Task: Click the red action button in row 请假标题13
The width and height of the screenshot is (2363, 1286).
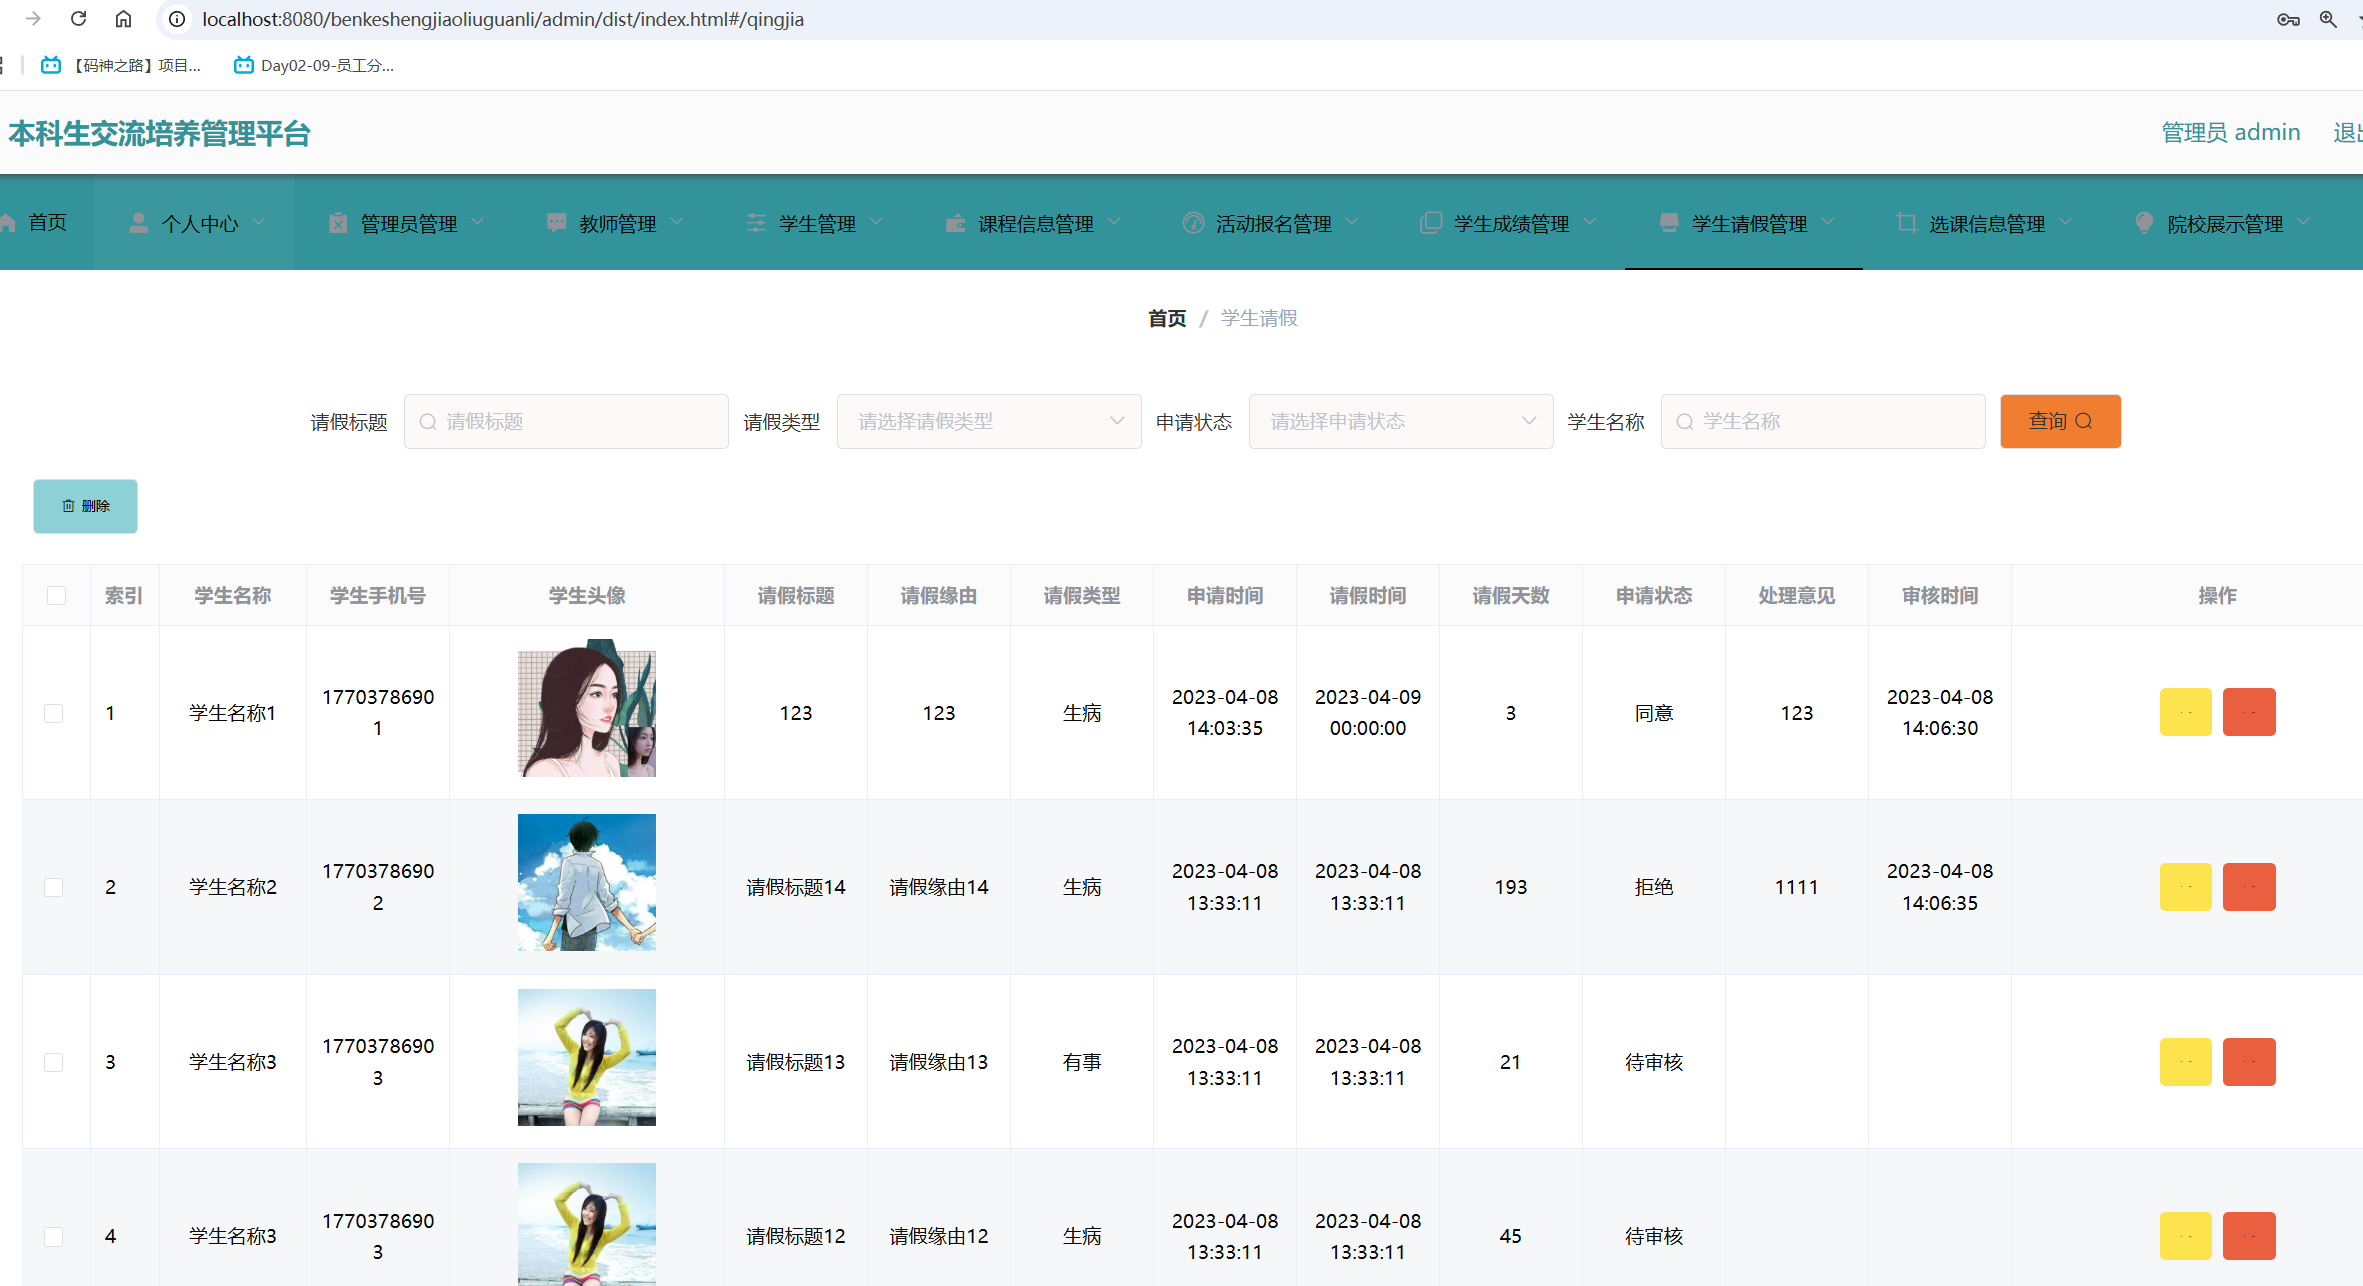Action: tap(2249, 1062)
